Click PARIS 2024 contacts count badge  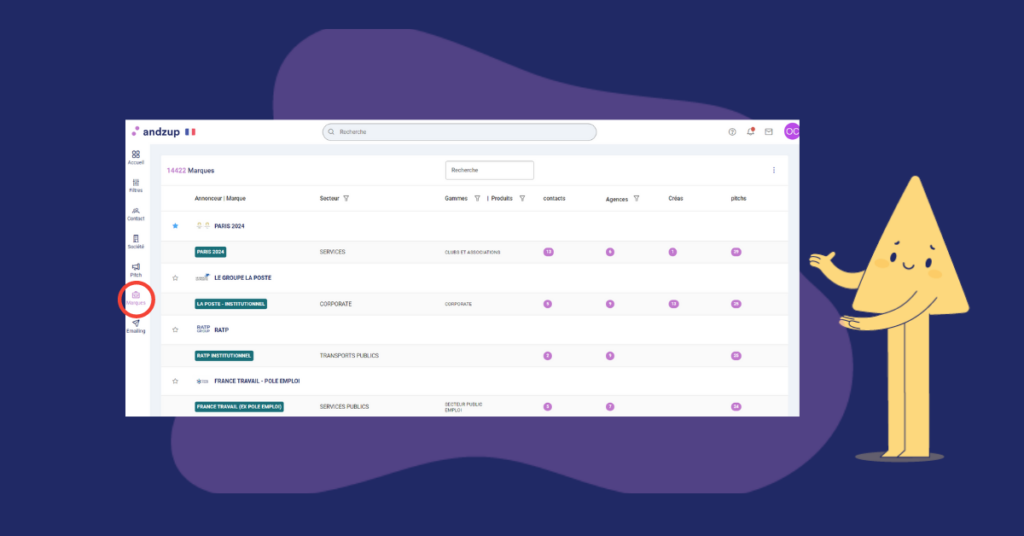pos(549,252)
